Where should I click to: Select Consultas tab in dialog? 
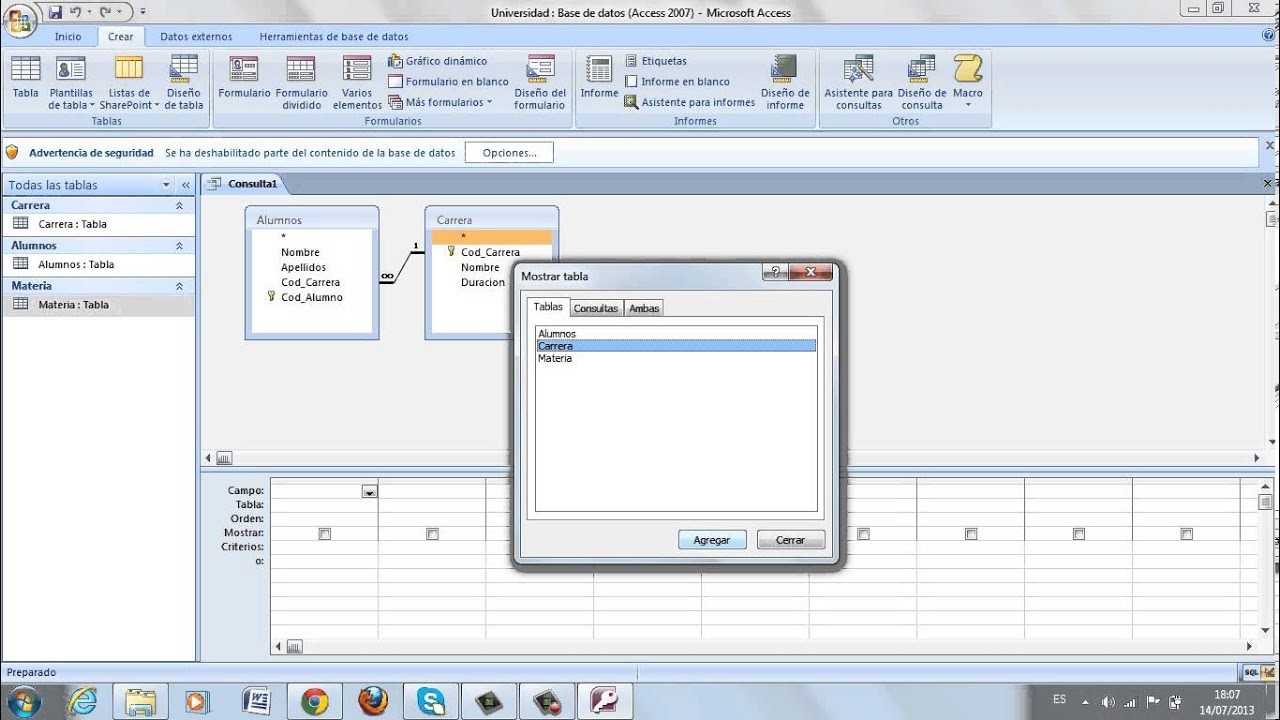point(595,308)
